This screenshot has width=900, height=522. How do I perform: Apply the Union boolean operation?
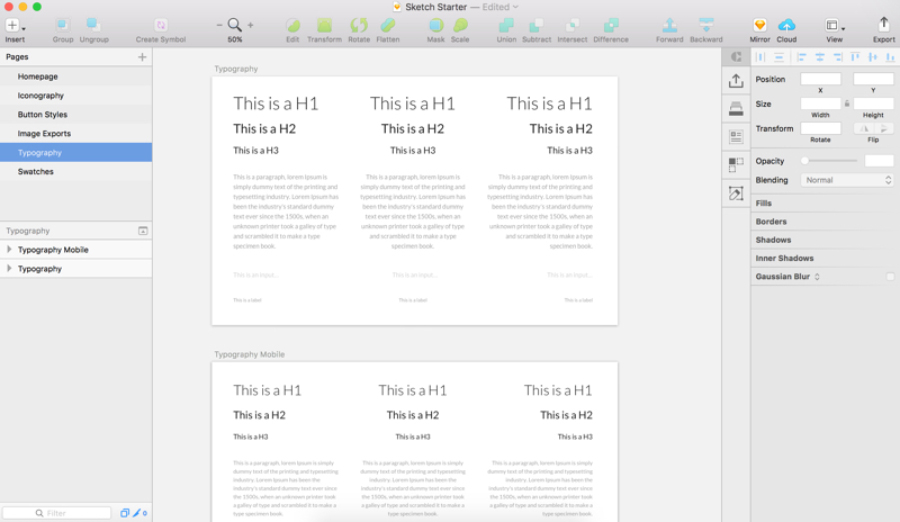pos(506,25)
